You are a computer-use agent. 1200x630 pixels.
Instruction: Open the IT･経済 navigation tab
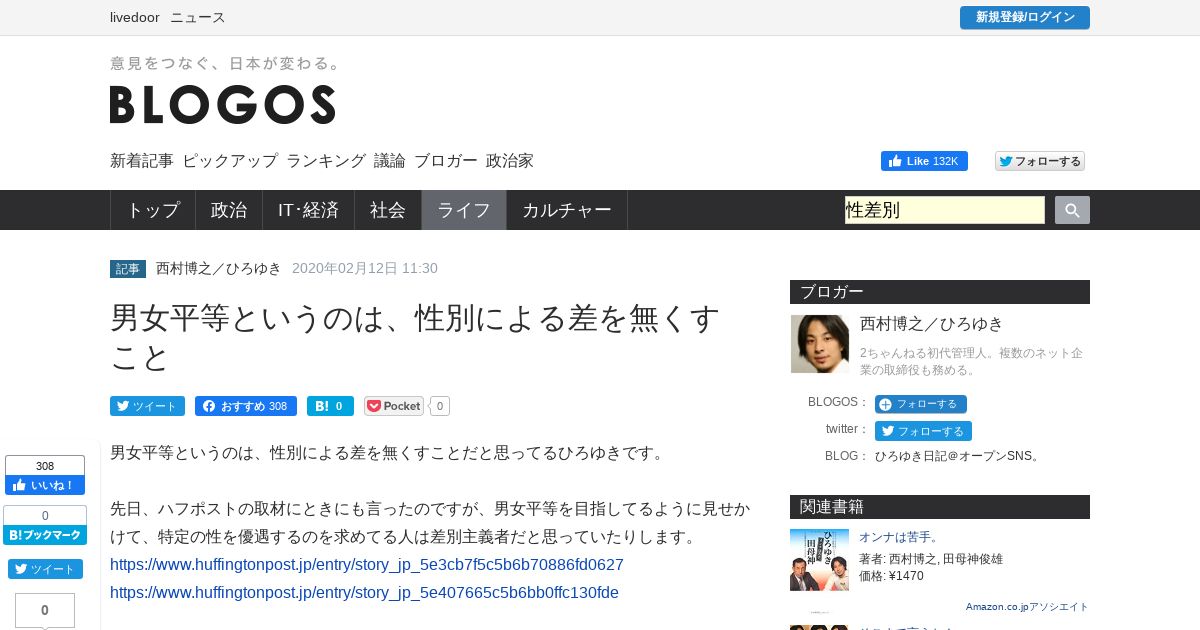(x=309, y=210)
